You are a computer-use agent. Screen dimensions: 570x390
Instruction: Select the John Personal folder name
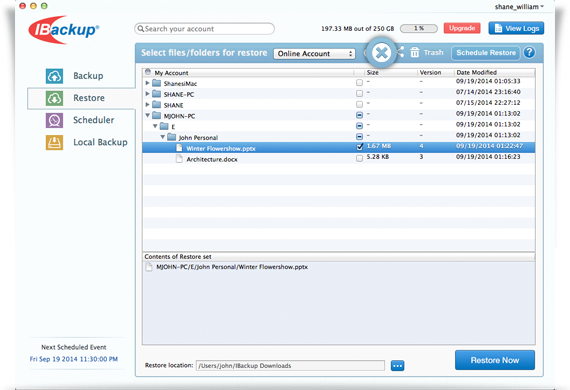(198, 138)
